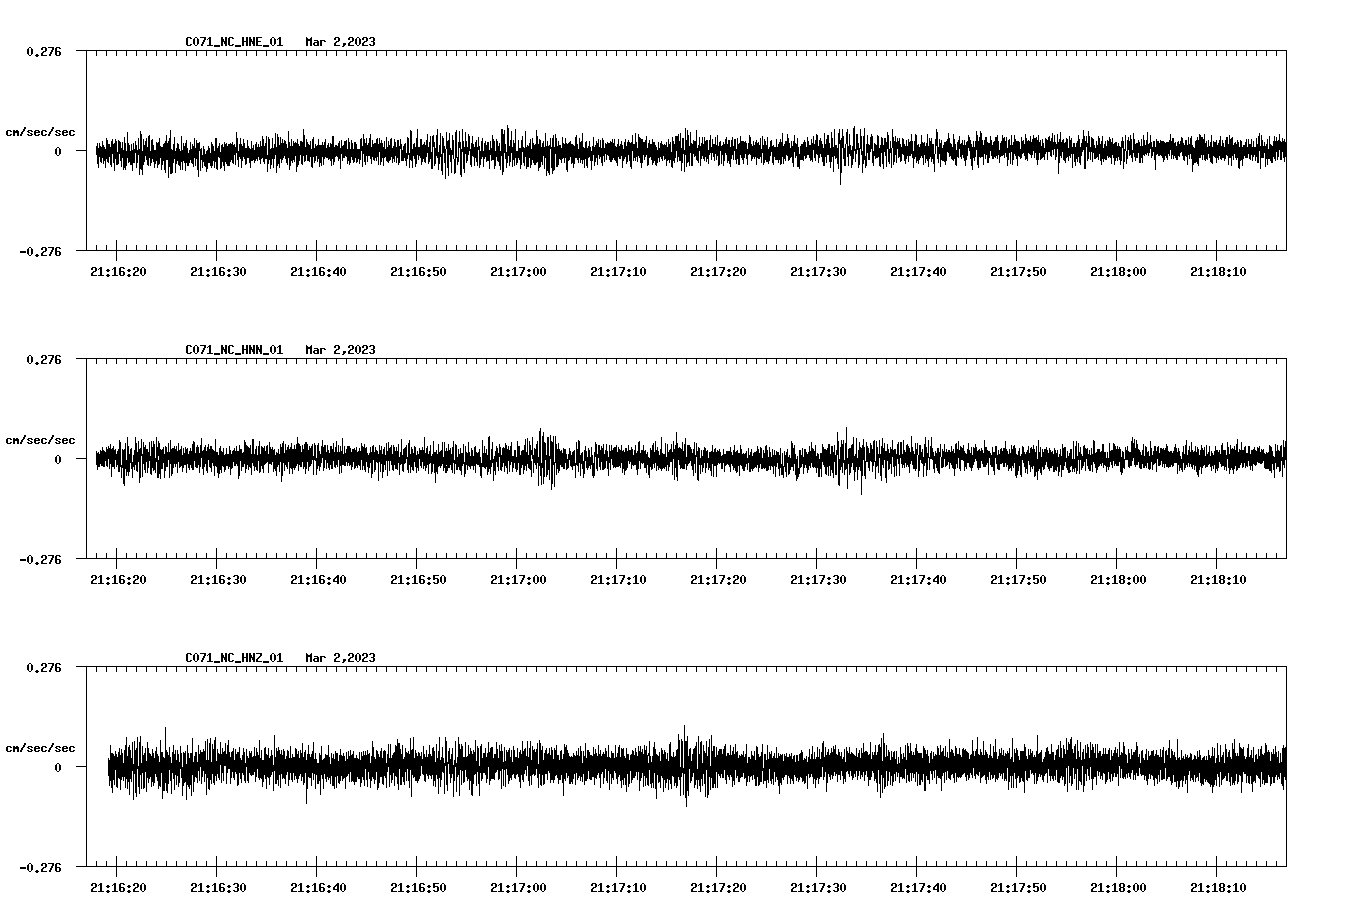Click the 21:17:40 time label on bottom axis
The width and height of the screenshot is (1358, 924).
[x=920, y=884]
